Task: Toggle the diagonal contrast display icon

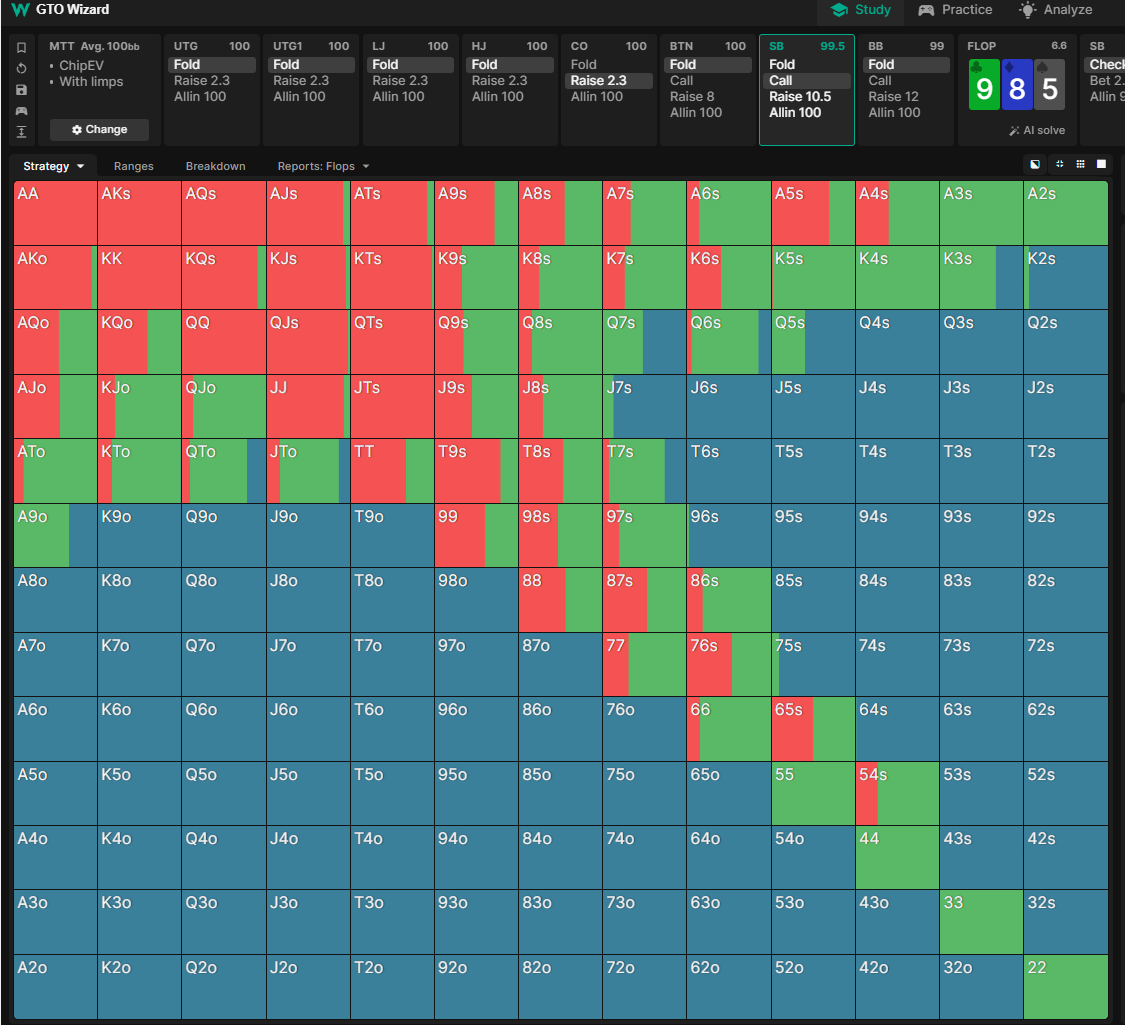Action: click(1035, 164)
